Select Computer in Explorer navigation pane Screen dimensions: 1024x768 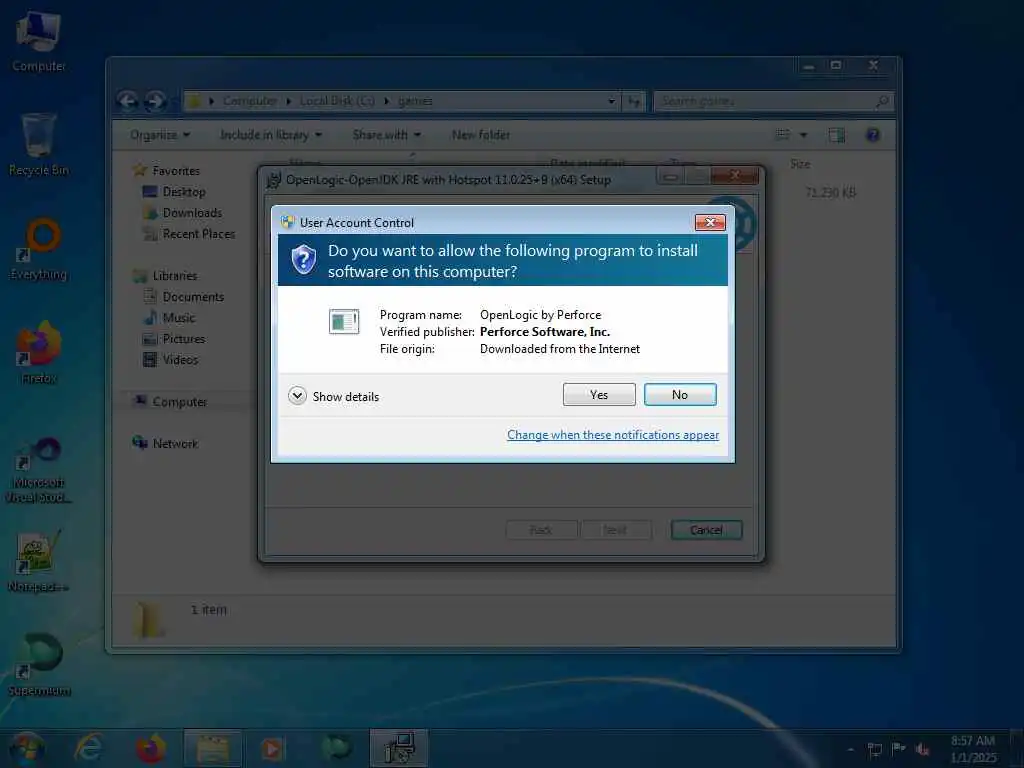pos(179,402)
